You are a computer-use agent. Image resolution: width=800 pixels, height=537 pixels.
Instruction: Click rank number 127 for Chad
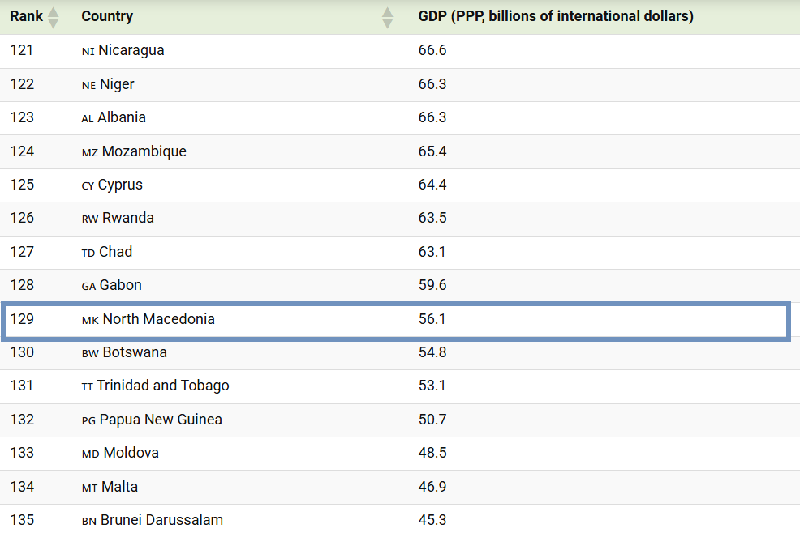(22, 252)
